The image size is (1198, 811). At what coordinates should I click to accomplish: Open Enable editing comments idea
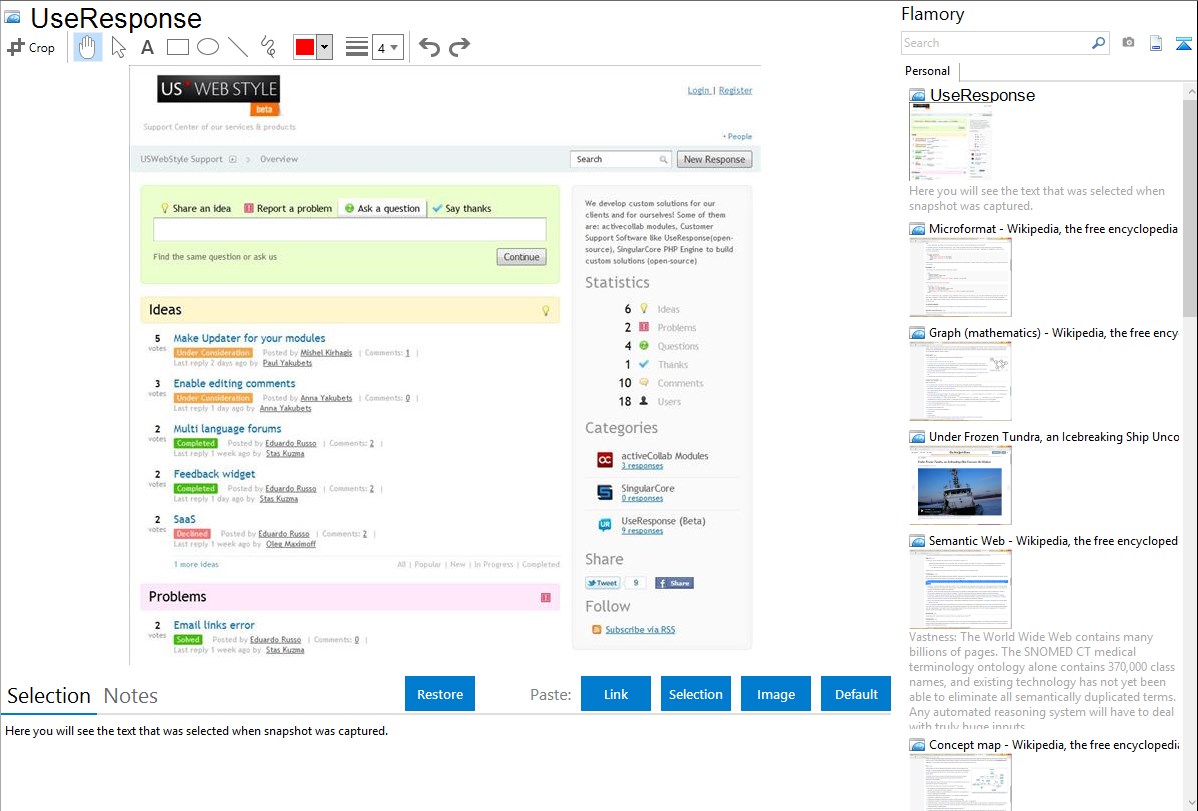tap(234, 383)
